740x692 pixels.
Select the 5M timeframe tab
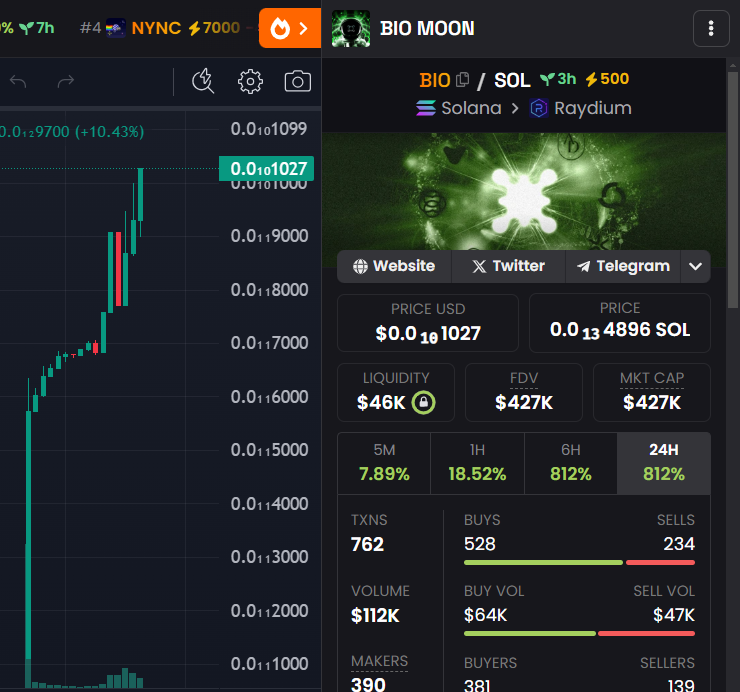[384, 463]
